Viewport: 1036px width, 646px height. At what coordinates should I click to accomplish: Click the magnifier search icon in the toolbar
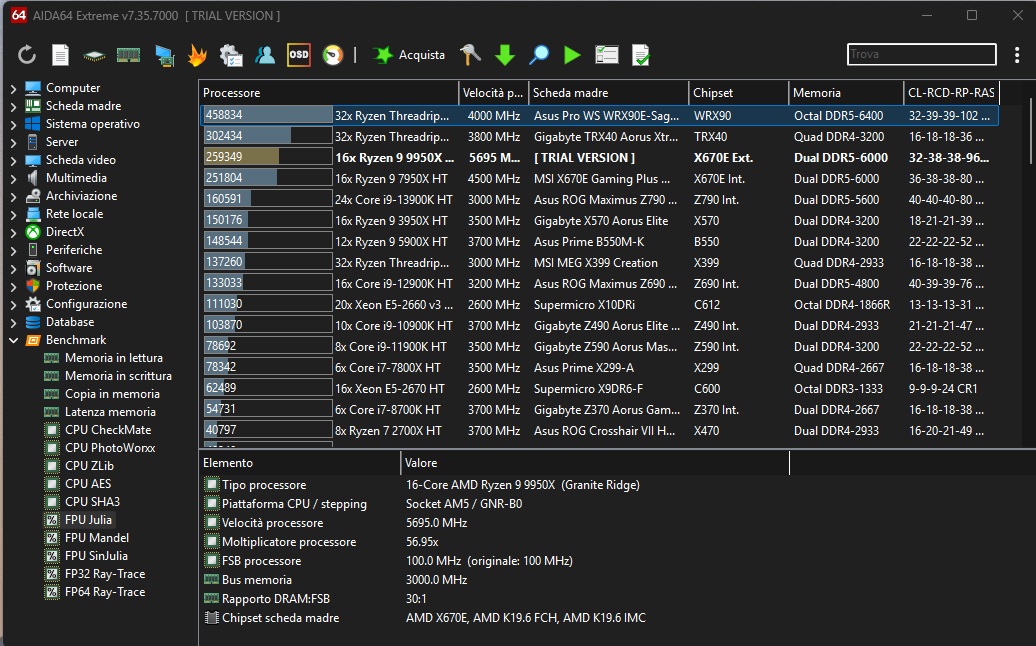(539, 55)
